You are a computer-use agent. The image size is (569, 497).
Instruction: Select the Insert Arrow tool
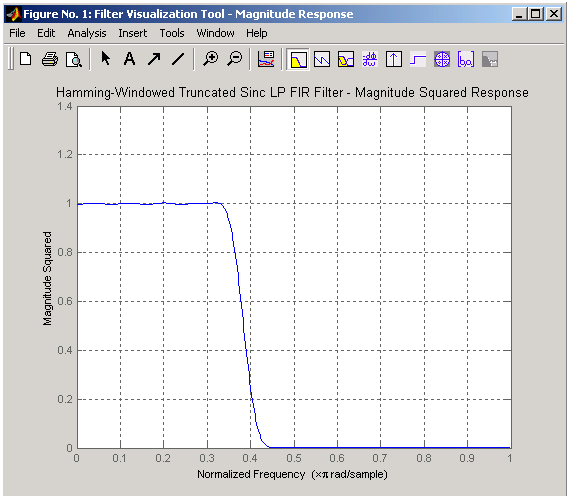tap(154, 59)
